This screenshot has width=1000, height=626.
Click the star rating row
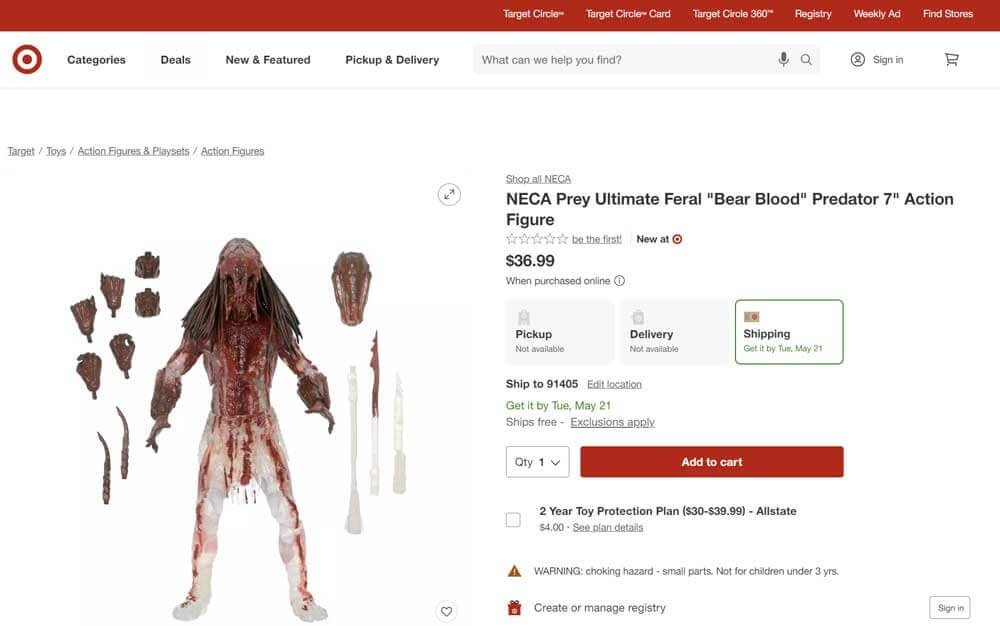pyautogui.click(x=537, y=239)
